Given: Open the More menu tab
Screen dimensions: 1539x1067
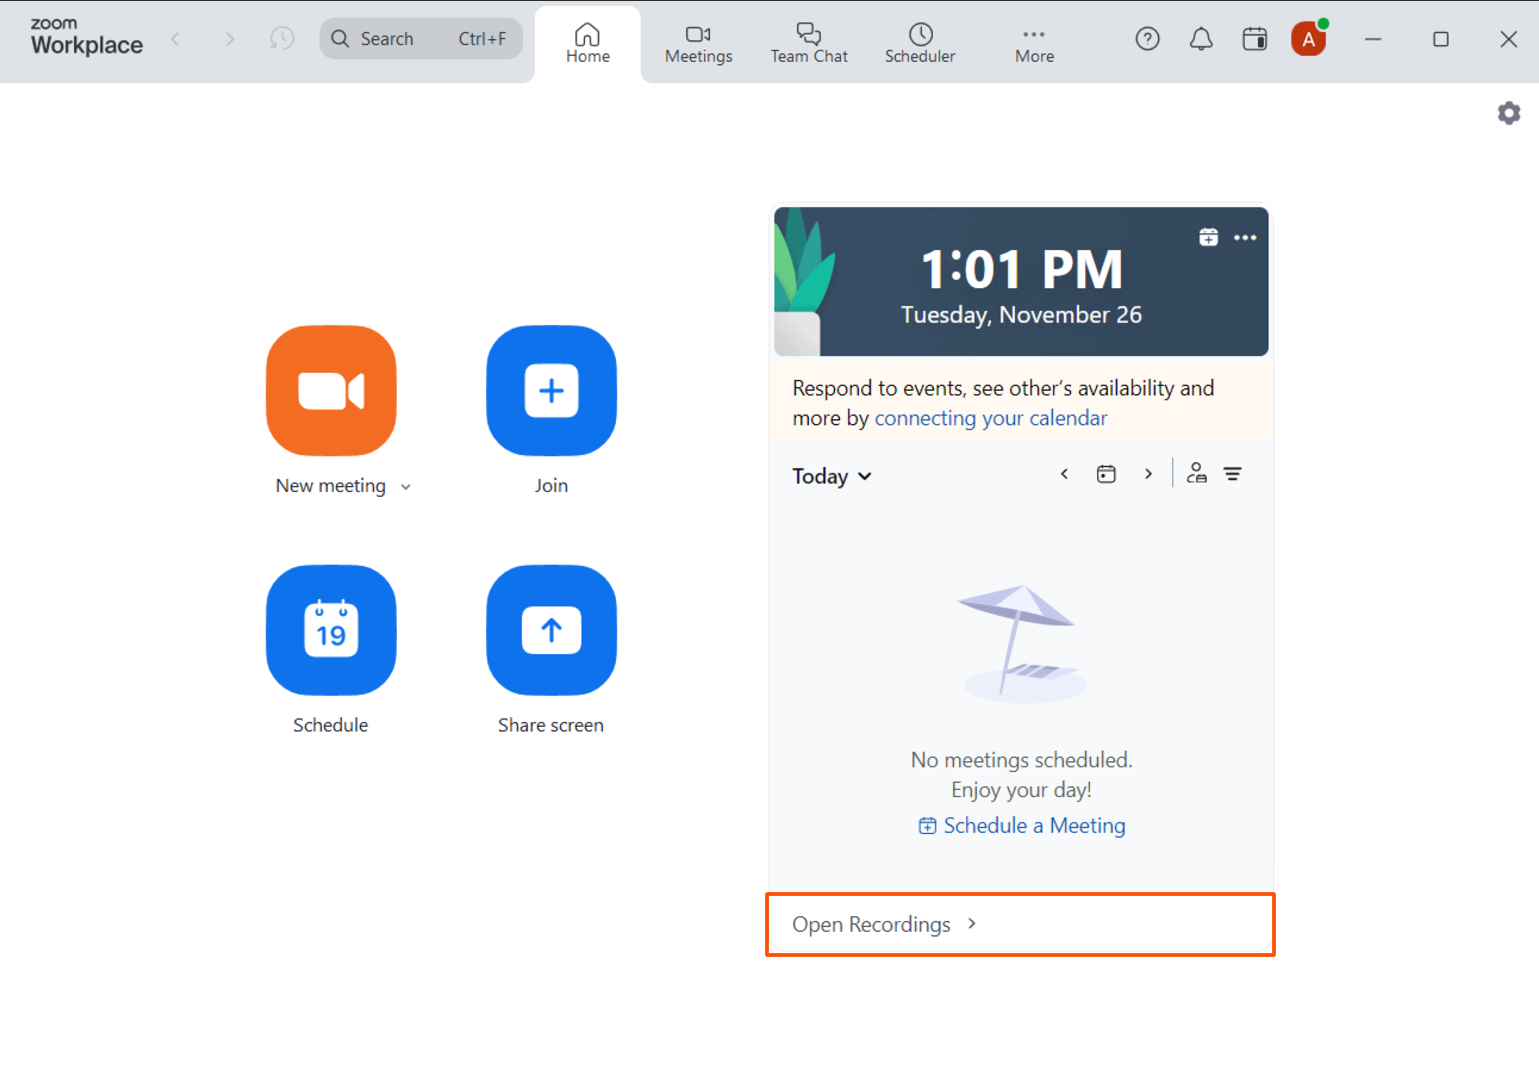Looking at the screenshot, I should [x=1034, y=44].
